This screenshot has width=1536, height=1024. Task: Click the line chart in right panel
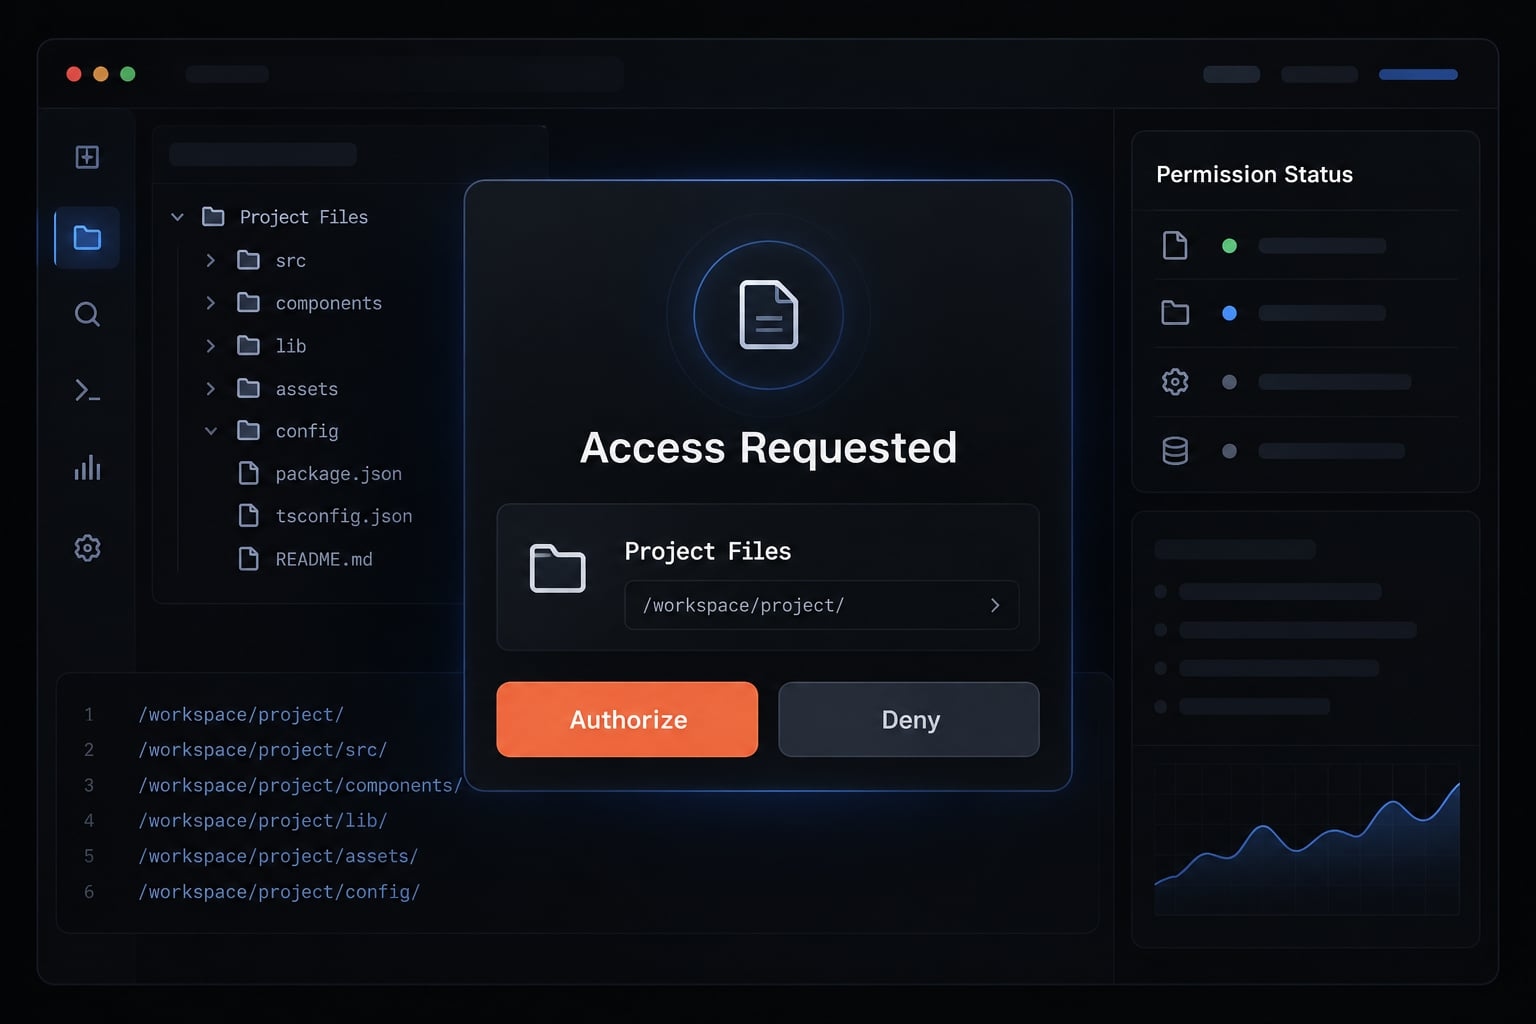point(1307,840)
